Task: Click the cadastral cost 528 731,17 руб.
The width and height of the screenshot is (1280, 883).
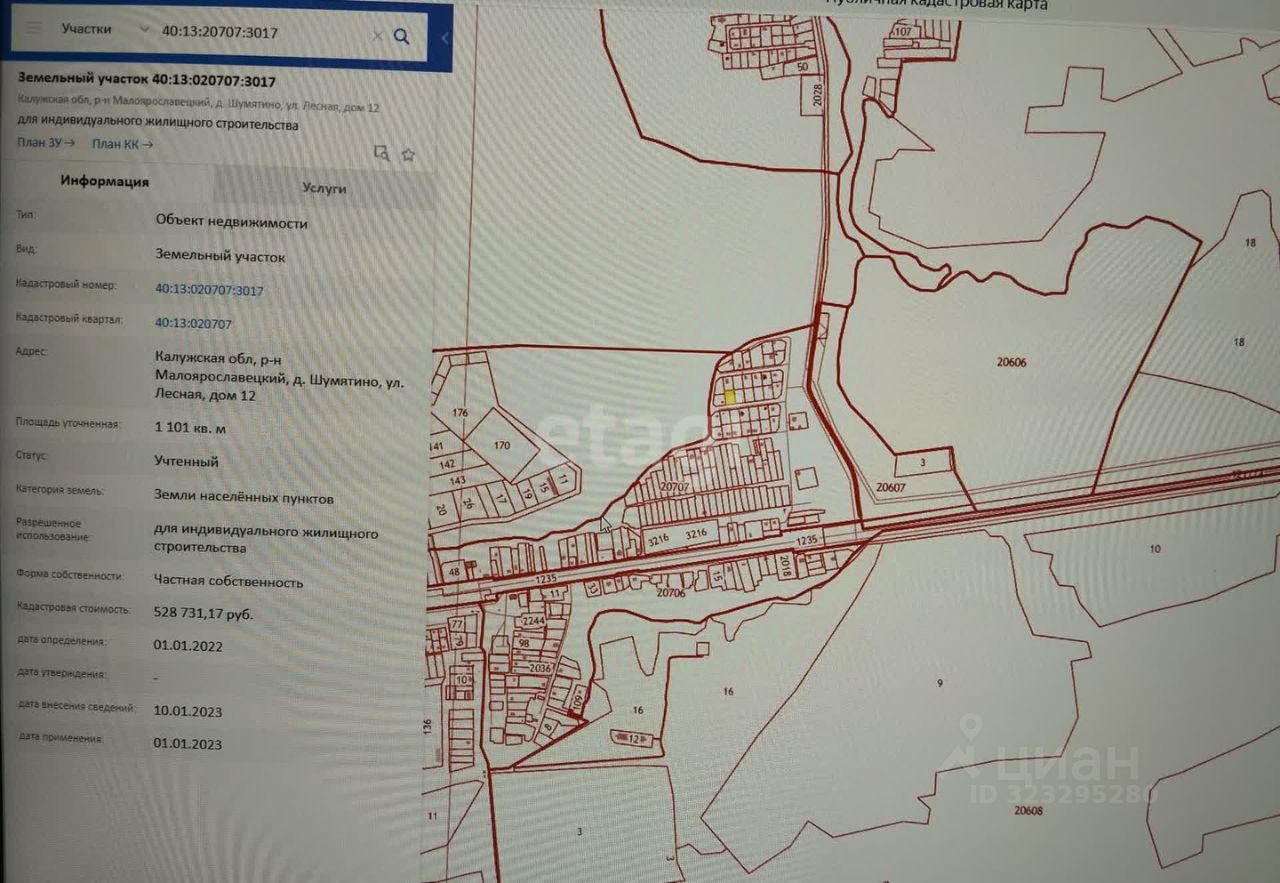Action: 204,613
